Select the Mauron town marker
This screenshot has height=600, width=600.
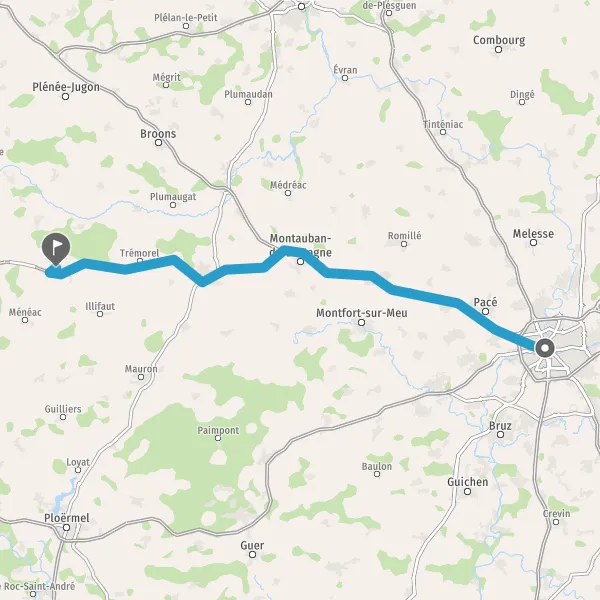[x=141, y=377]
